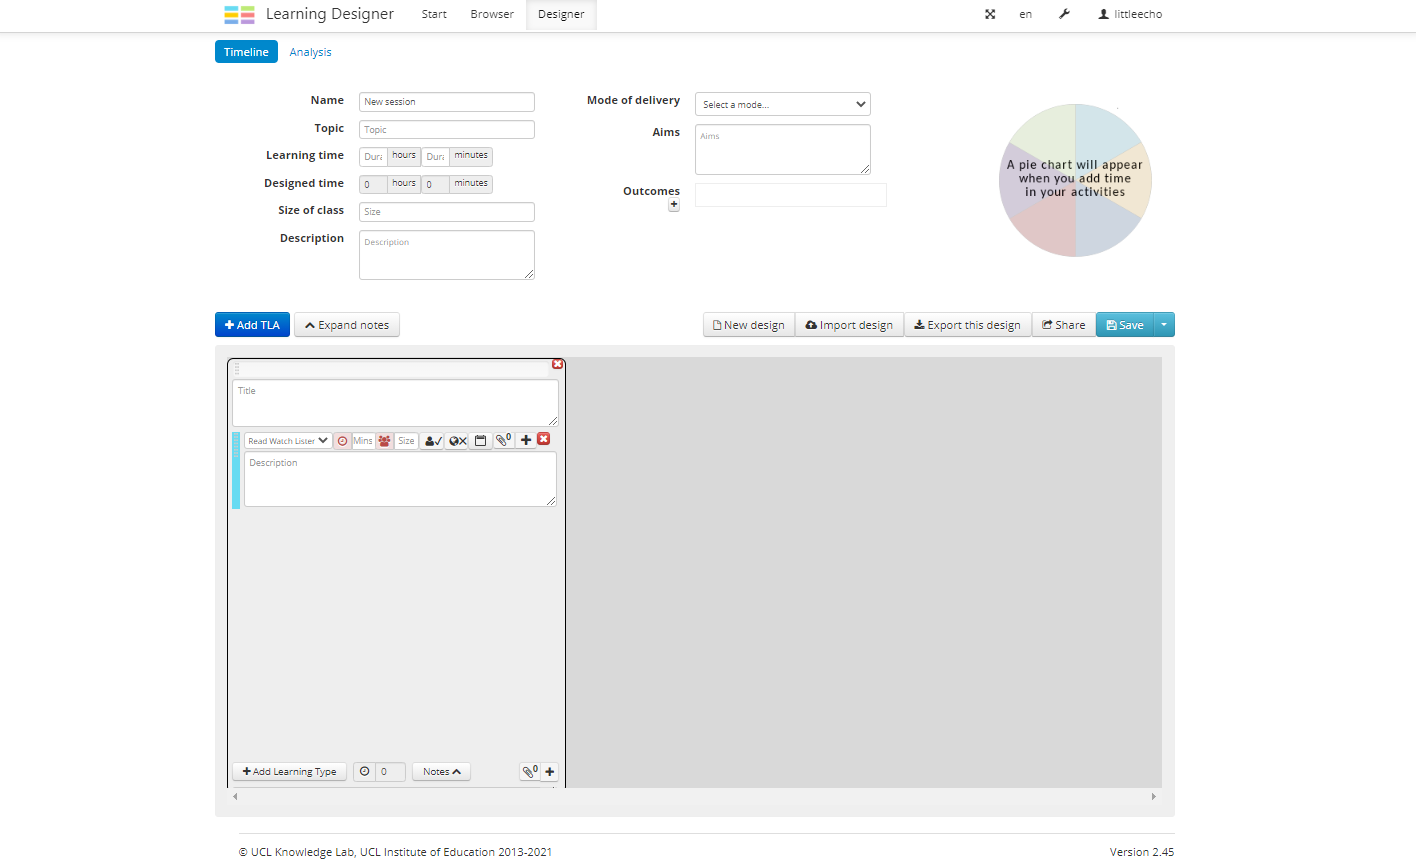The width and height of the screenshot is (1416, 861).
Task: Delete the TLA with red X icon
Action: 558,364
